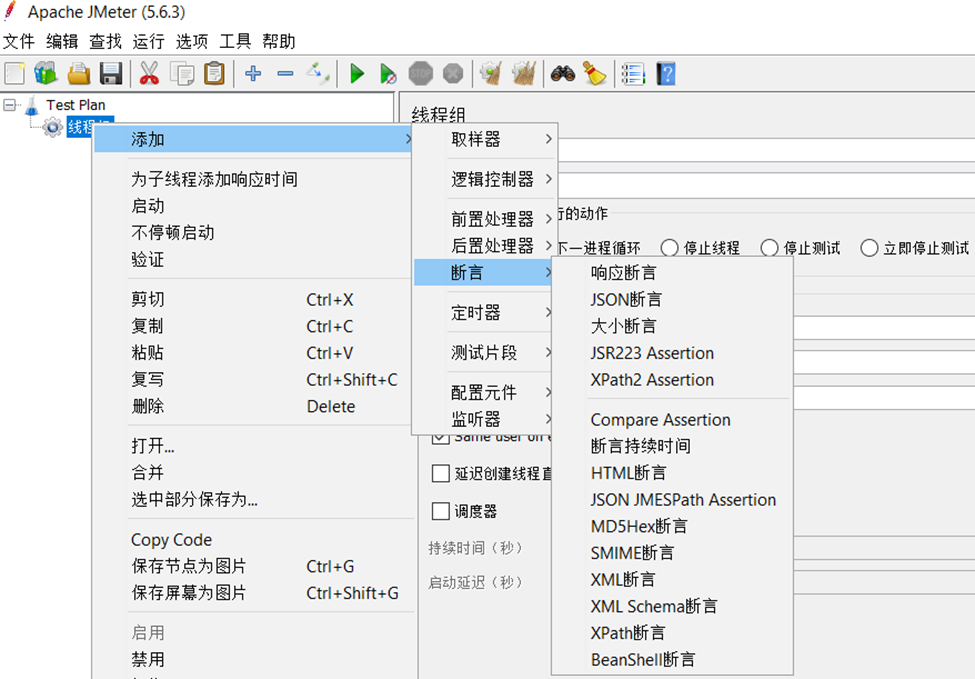
Task: Click the Collapse All minus icon
Action: click(x=285, y=73)
